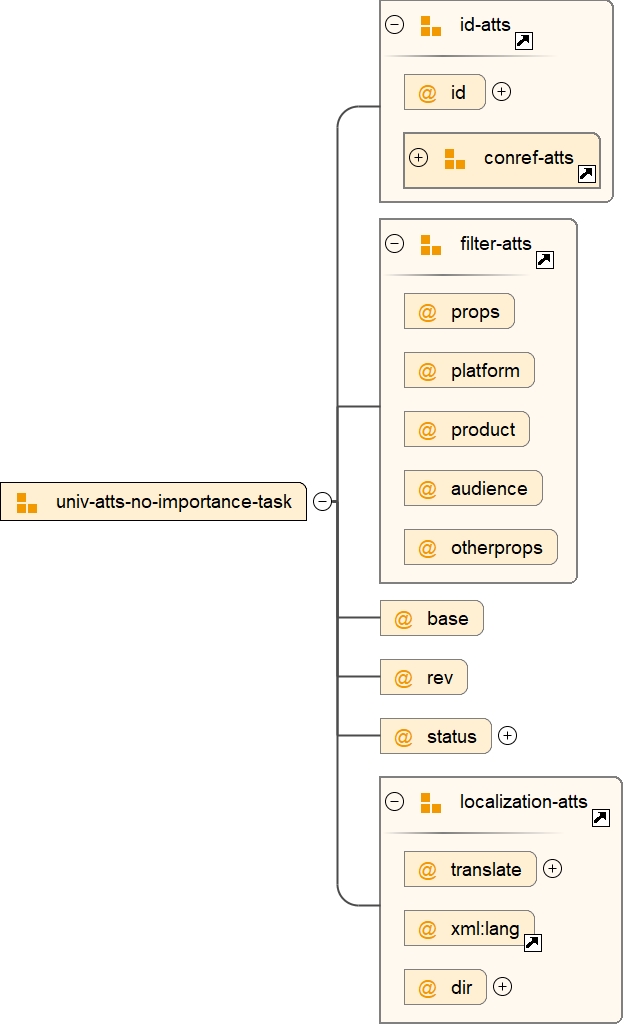
Task: Expand the dir attribute details
Action: pos(502,986)
